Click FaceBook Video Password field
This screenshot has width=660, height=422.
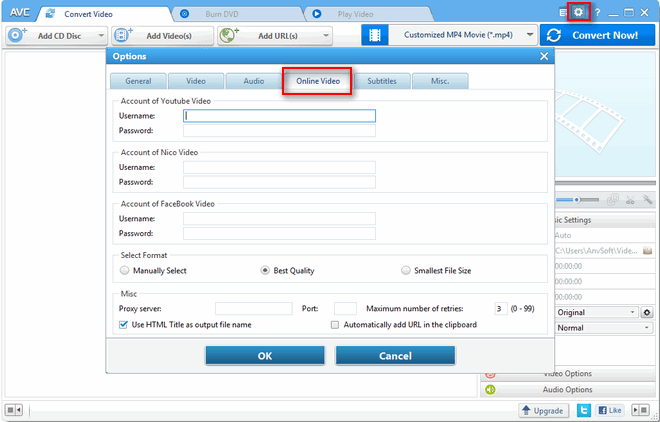[279, 234]
